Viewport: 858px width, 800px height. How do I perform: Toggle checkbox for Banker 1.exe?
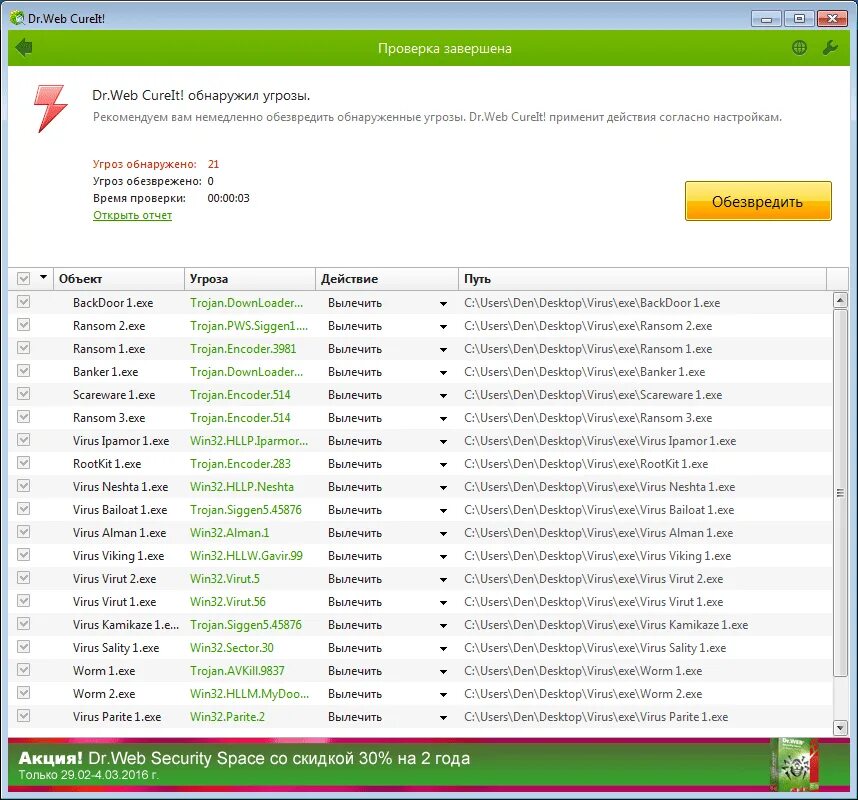click(24, 371)
